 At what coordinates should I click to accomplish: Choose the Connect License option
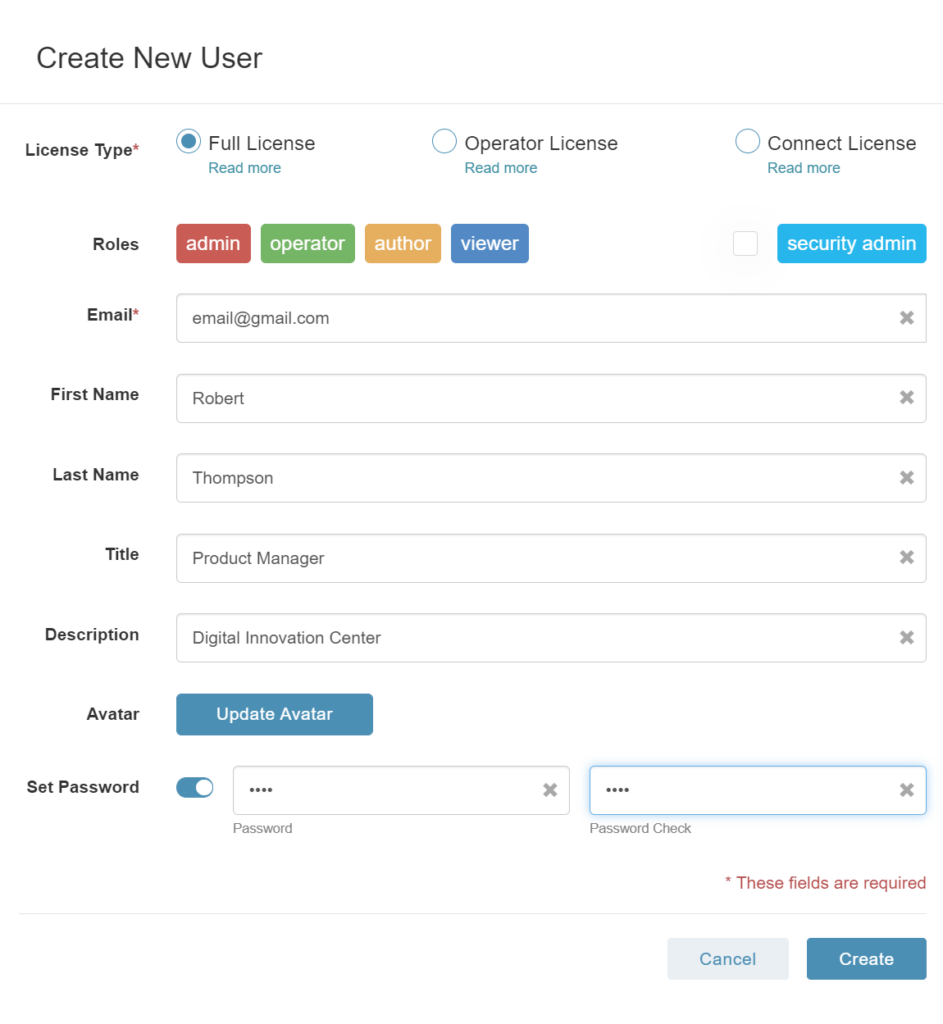(x=747, y=142)
